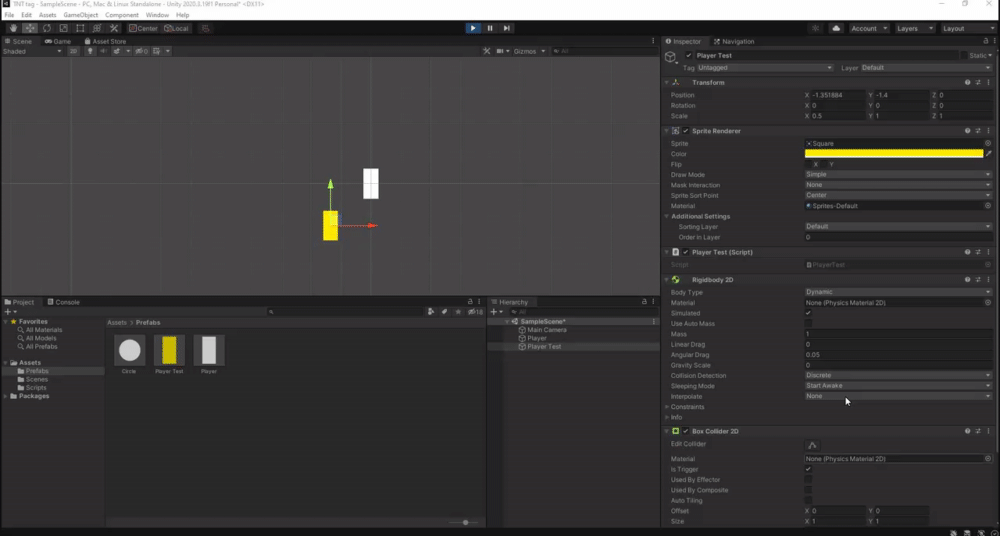Click the Edit Collider button icon
Image resolution: width=1000 pixels, height=536 pixels.
pos(812,445)
